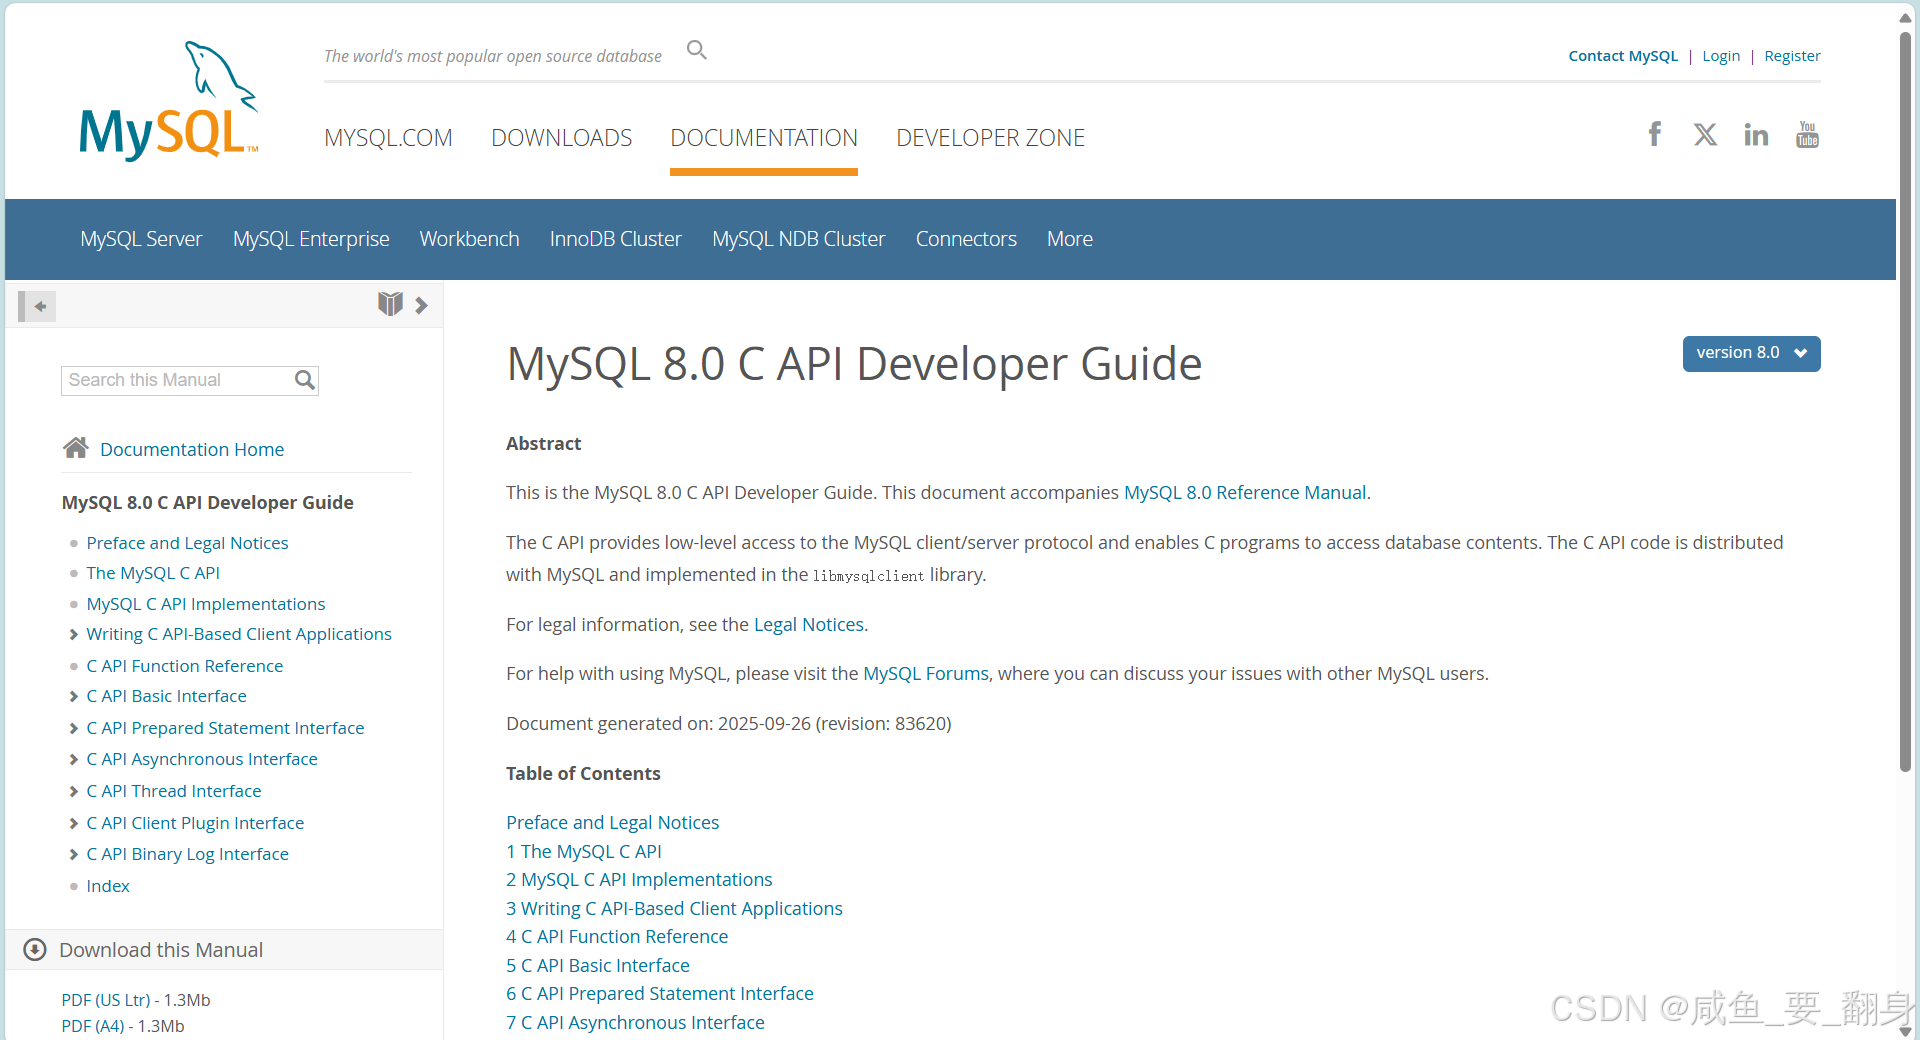Open '2 MySQL C API Implementations' in contents

639,880
